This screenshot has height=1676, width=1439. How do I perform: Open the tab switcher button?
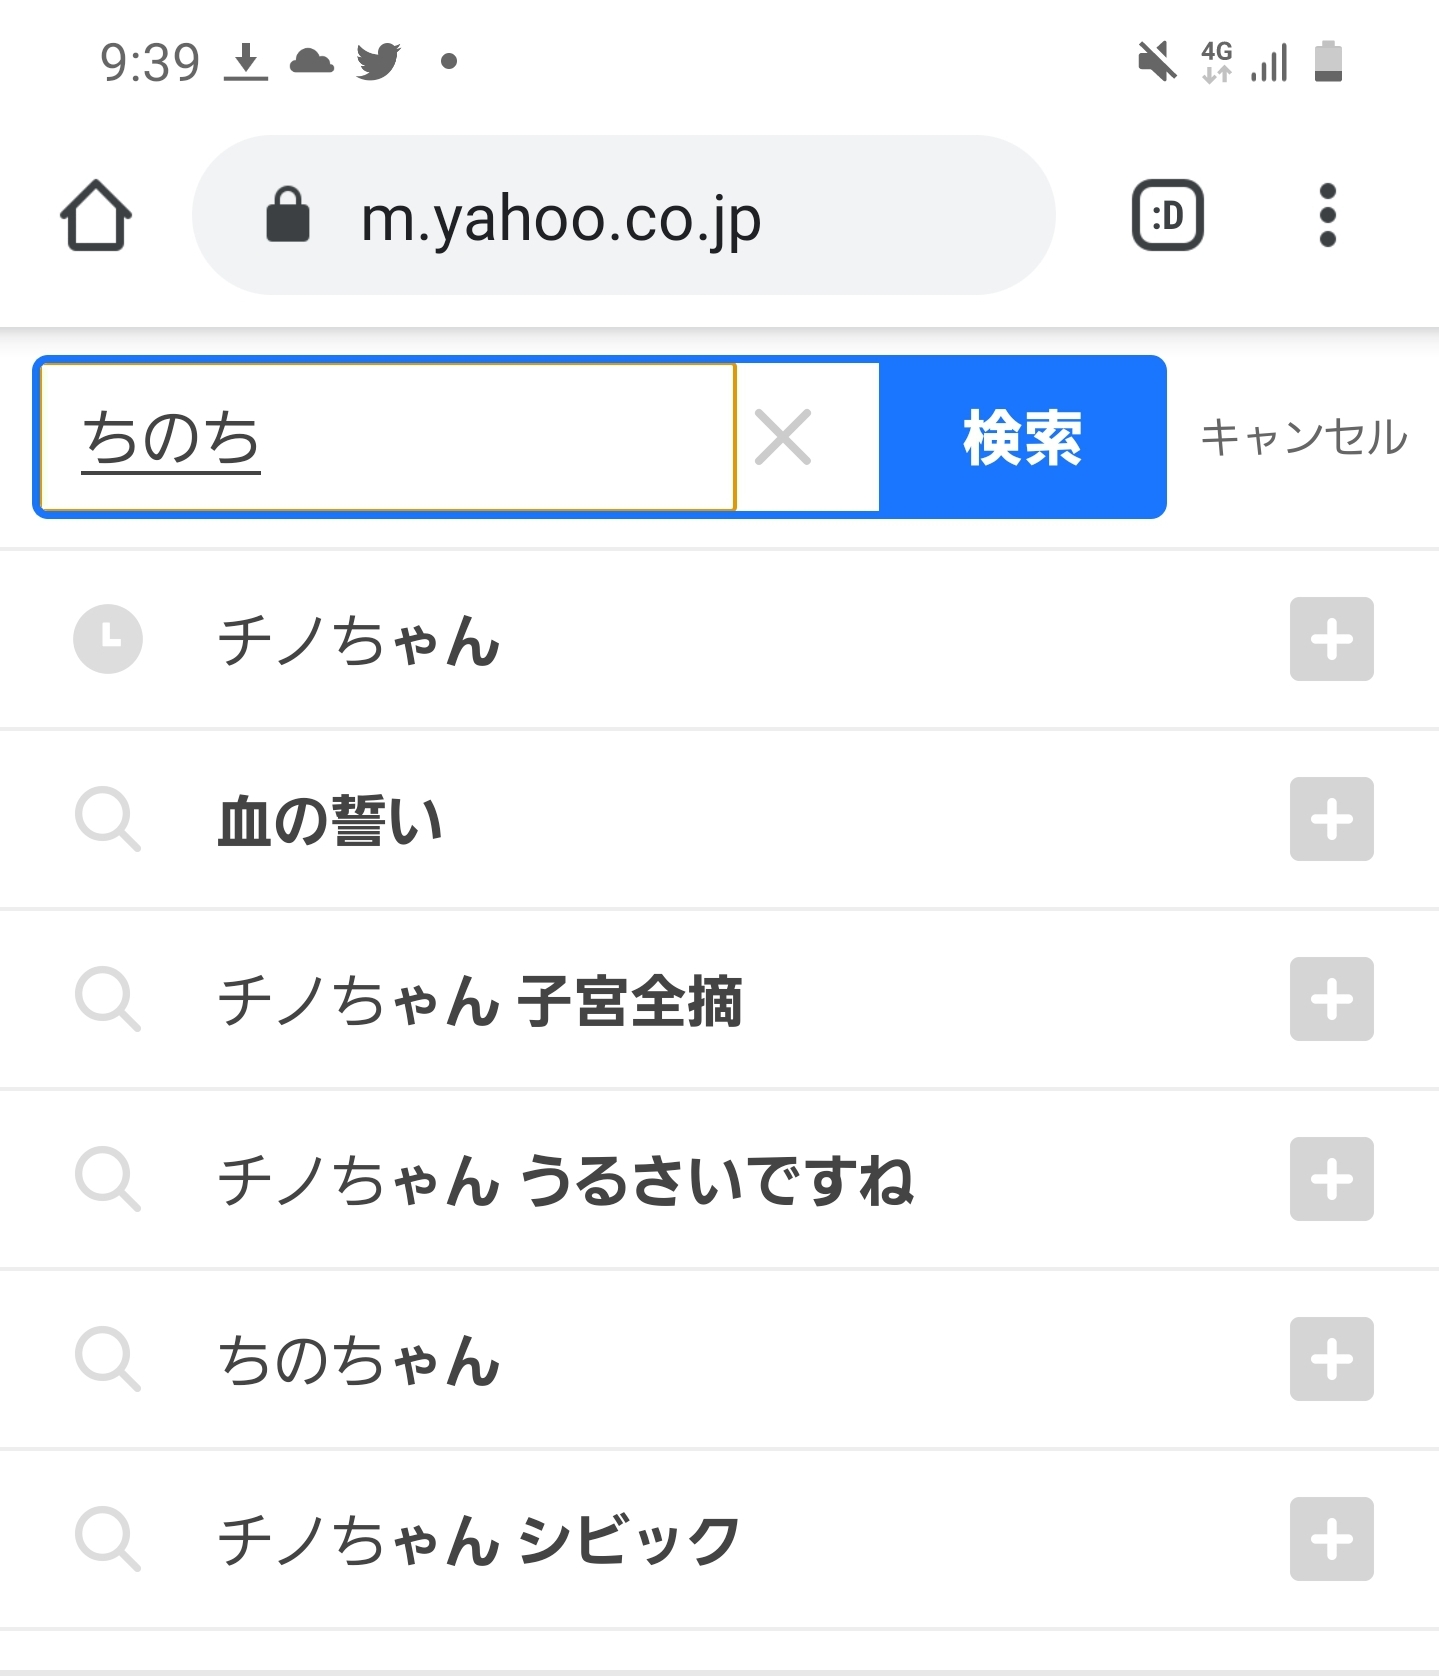tap(1167, 215)
